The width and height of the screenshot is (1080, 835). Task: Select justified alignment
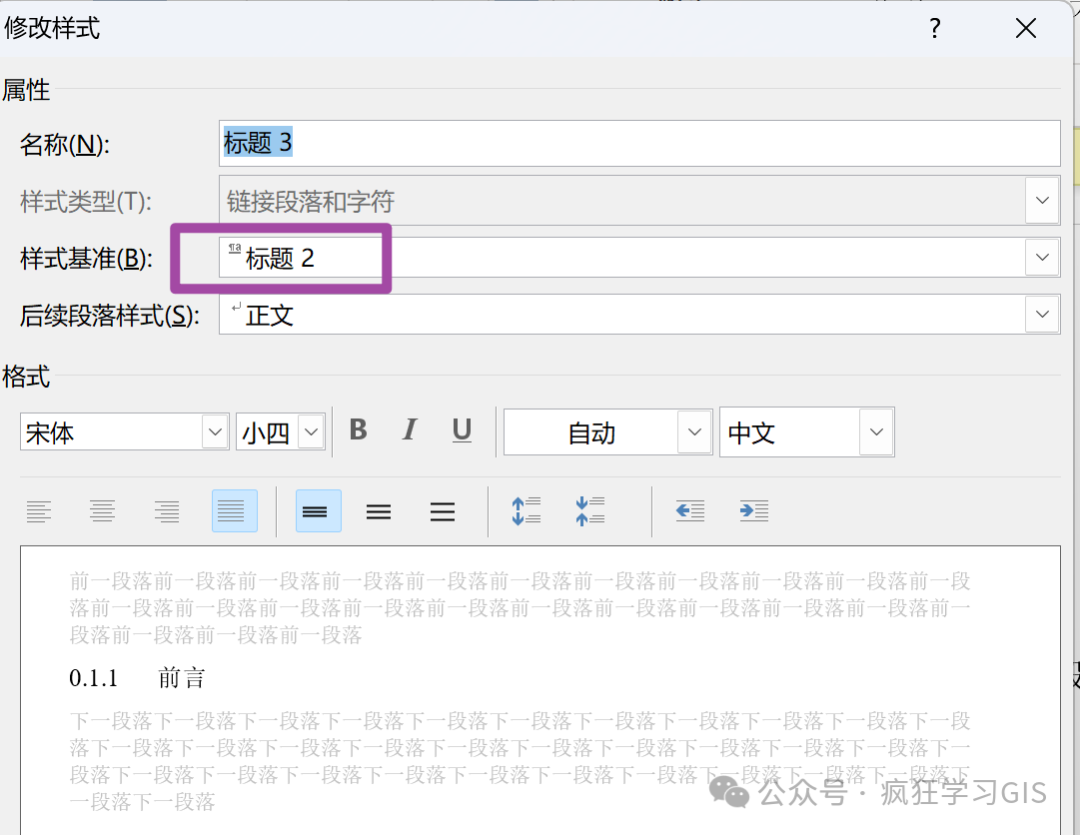(x=232, y=511)
